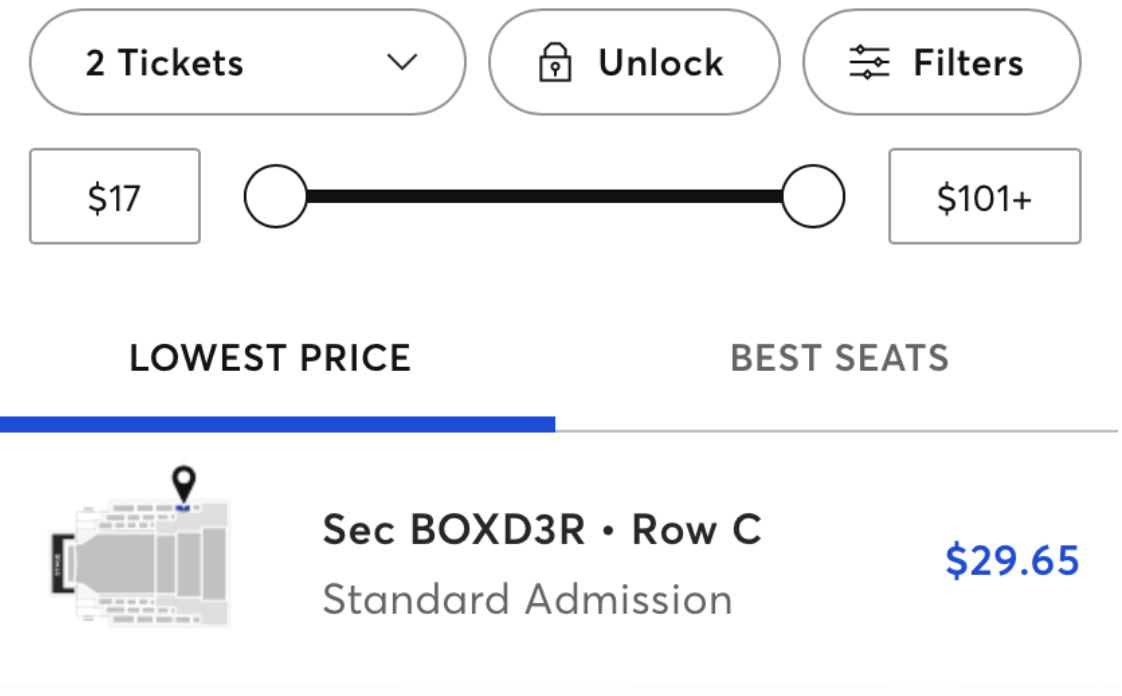This screenshot has height=696, width=1122.
Task: Click the $17 minimum price field
Action: (115, 197)
